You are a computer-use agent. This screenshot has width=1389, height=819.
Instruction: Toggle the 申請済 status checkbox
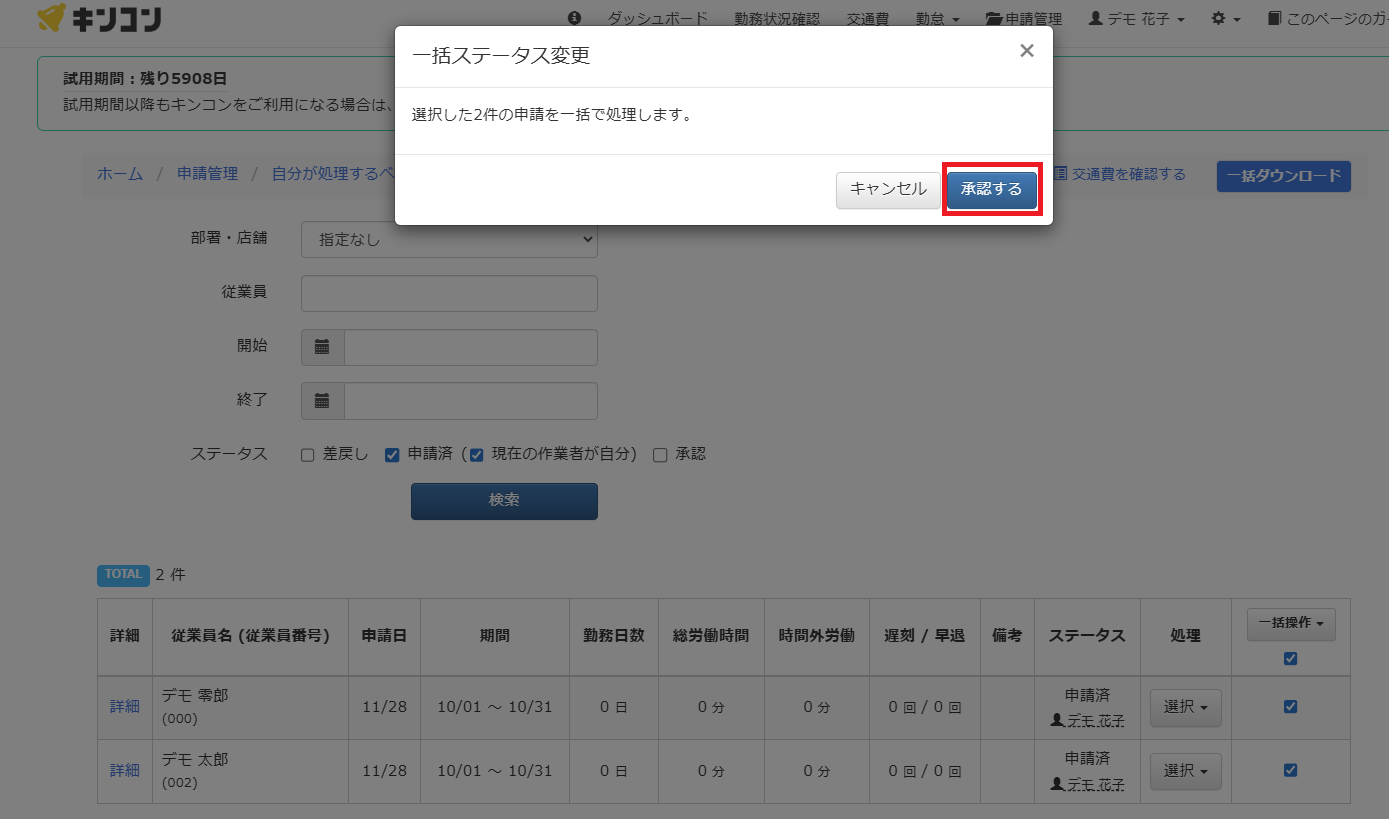pos(392,455)
